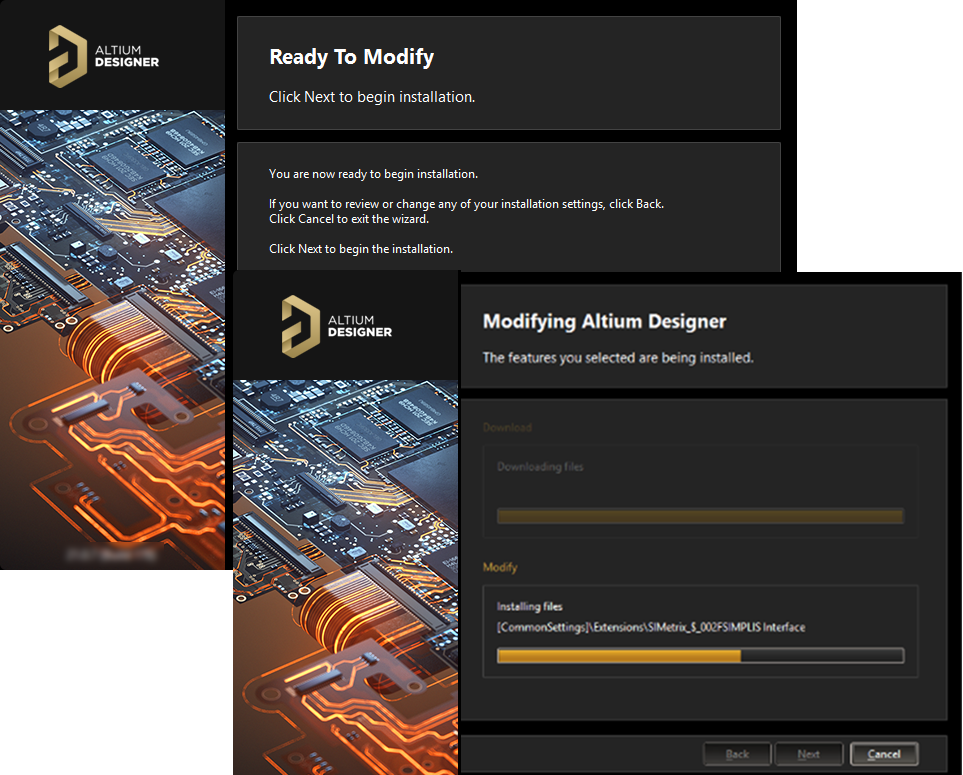This screenshot has height=775, width=963.
Task: Select the Modify section label
Action: 500,567
